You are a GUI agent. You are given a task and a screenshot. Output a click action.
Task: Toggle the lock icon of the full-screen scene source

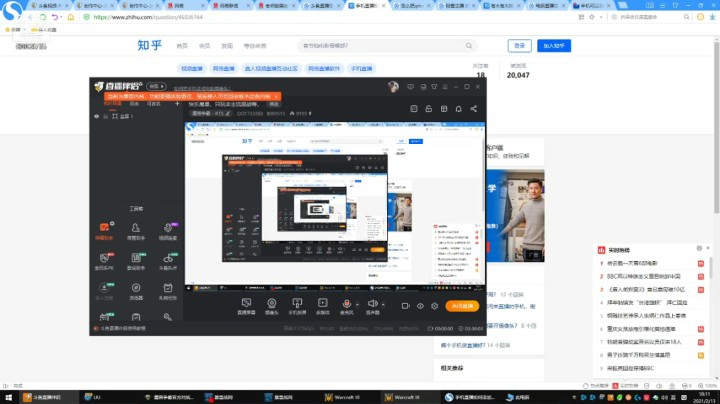pos(106,117)
